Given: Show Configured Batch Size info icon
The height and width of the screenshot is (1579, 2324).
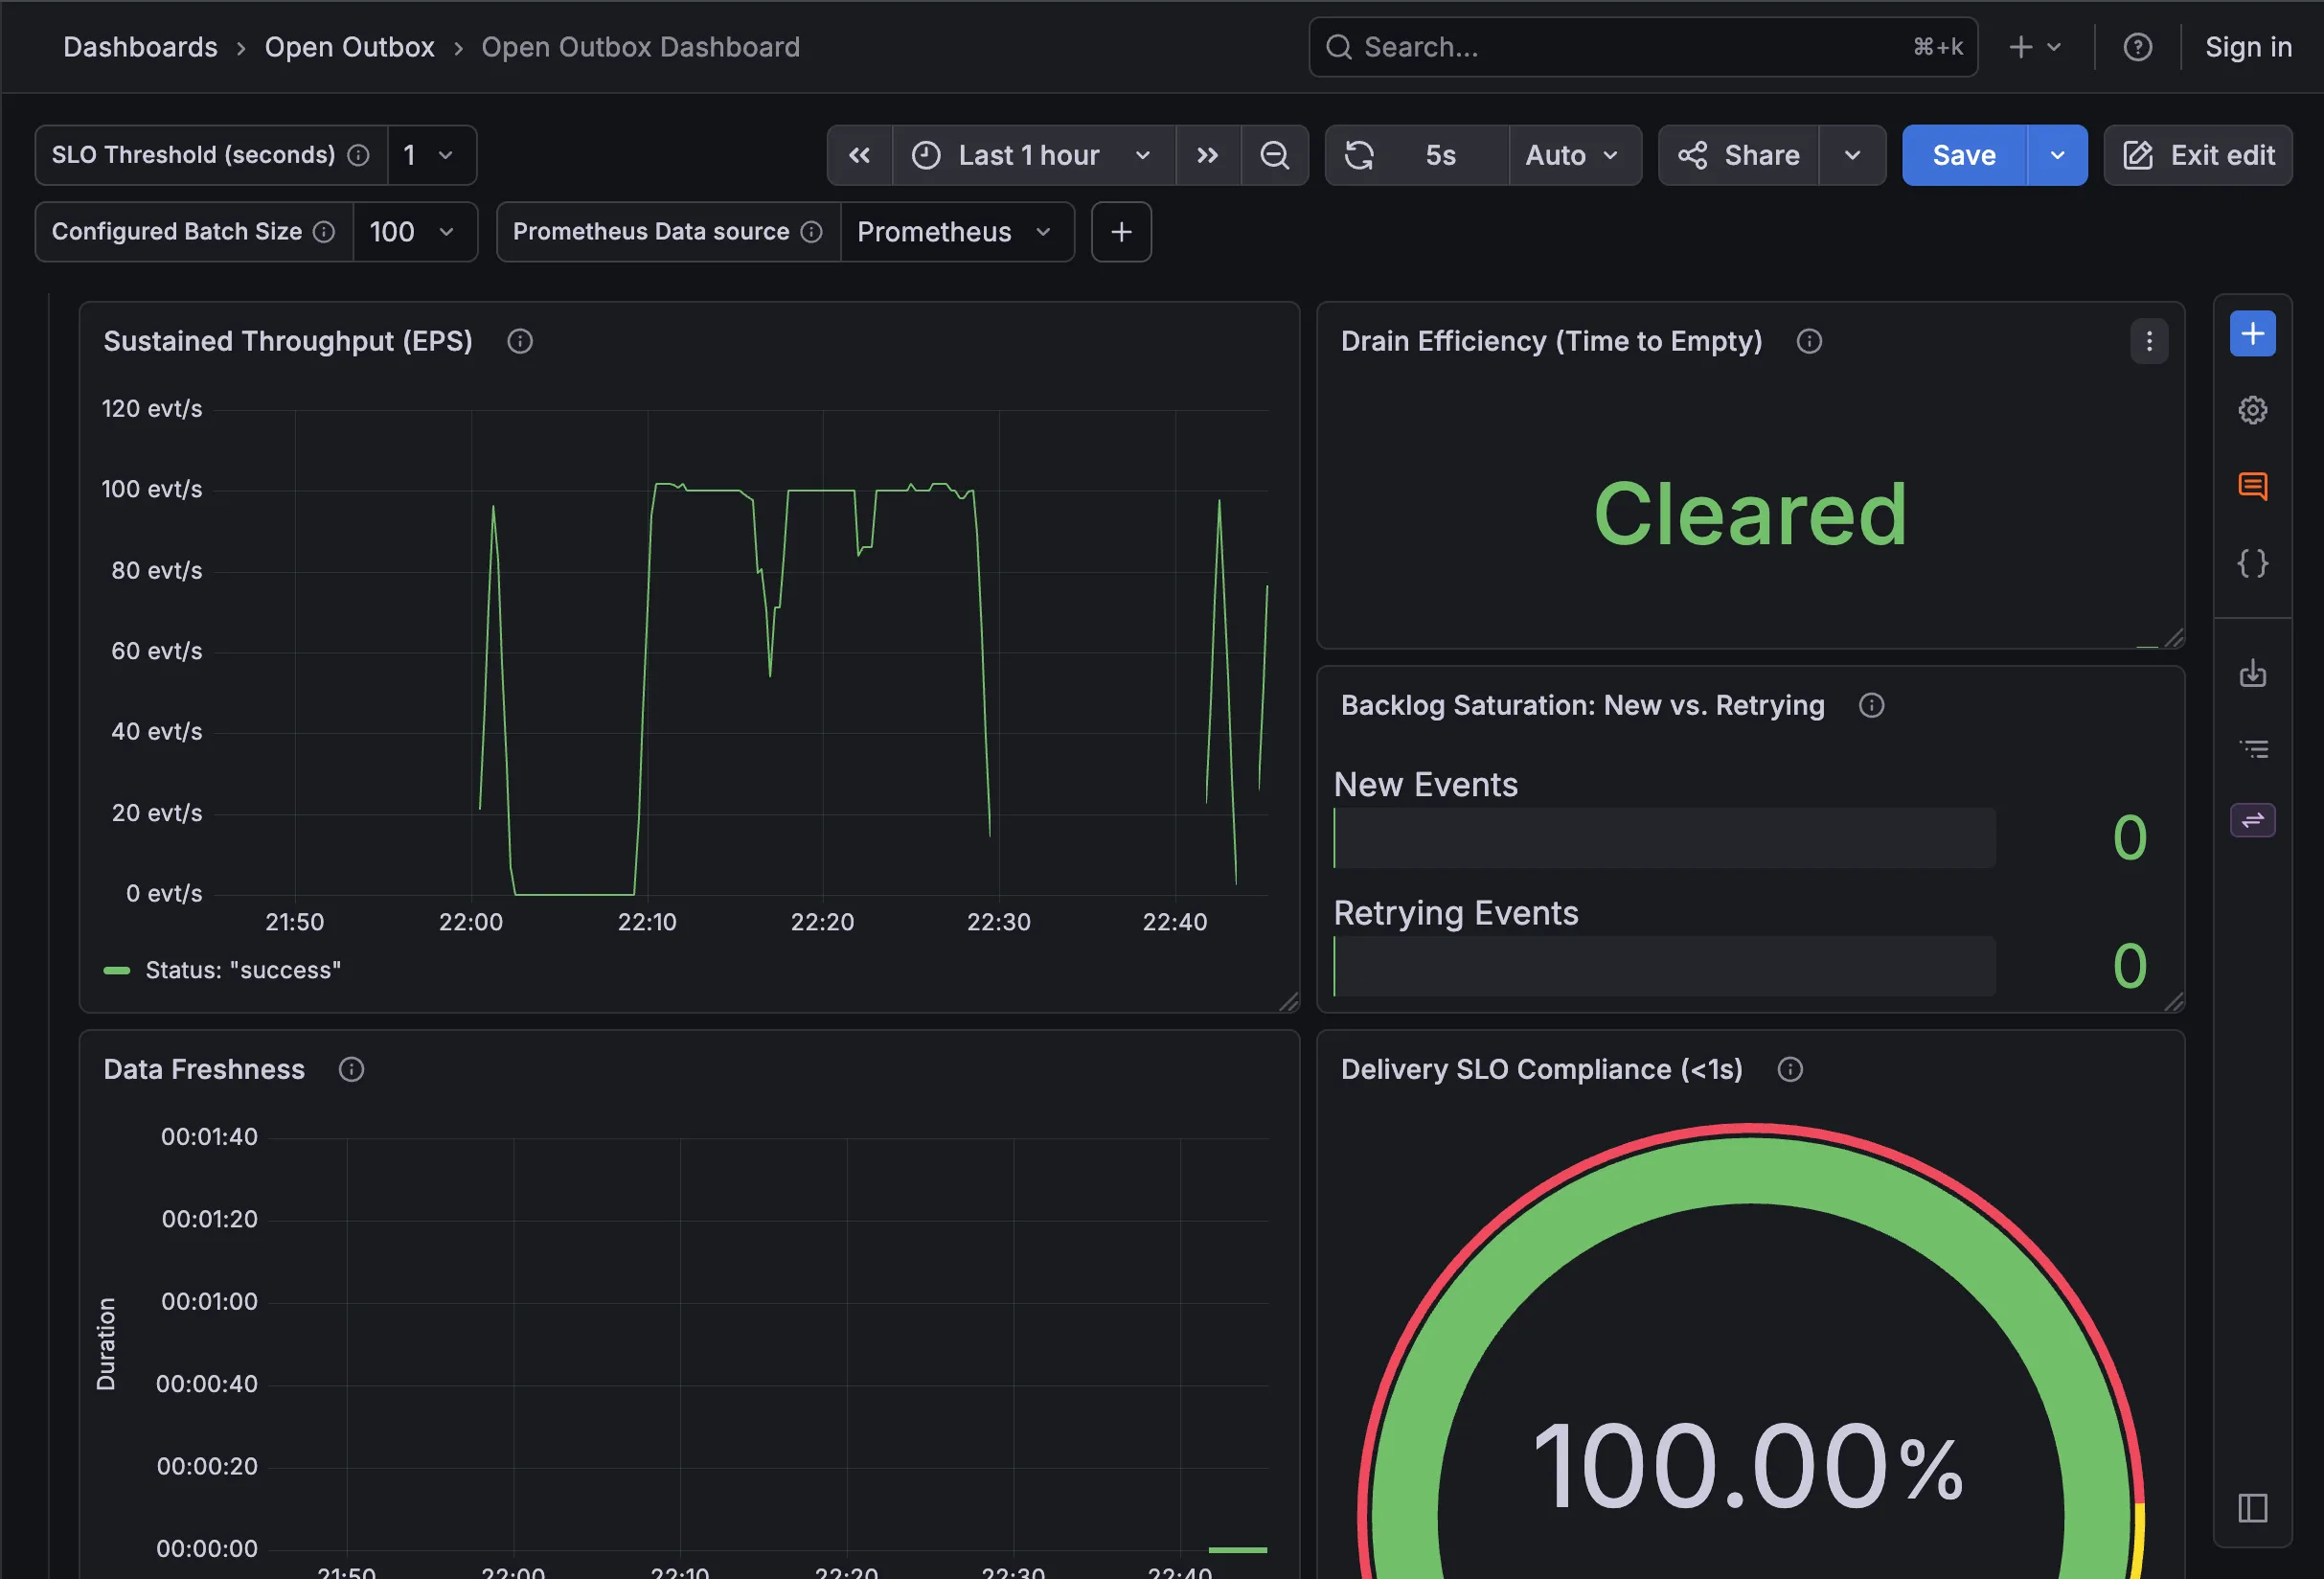Looking at the screenshot, I should click(x=324, y=232).
